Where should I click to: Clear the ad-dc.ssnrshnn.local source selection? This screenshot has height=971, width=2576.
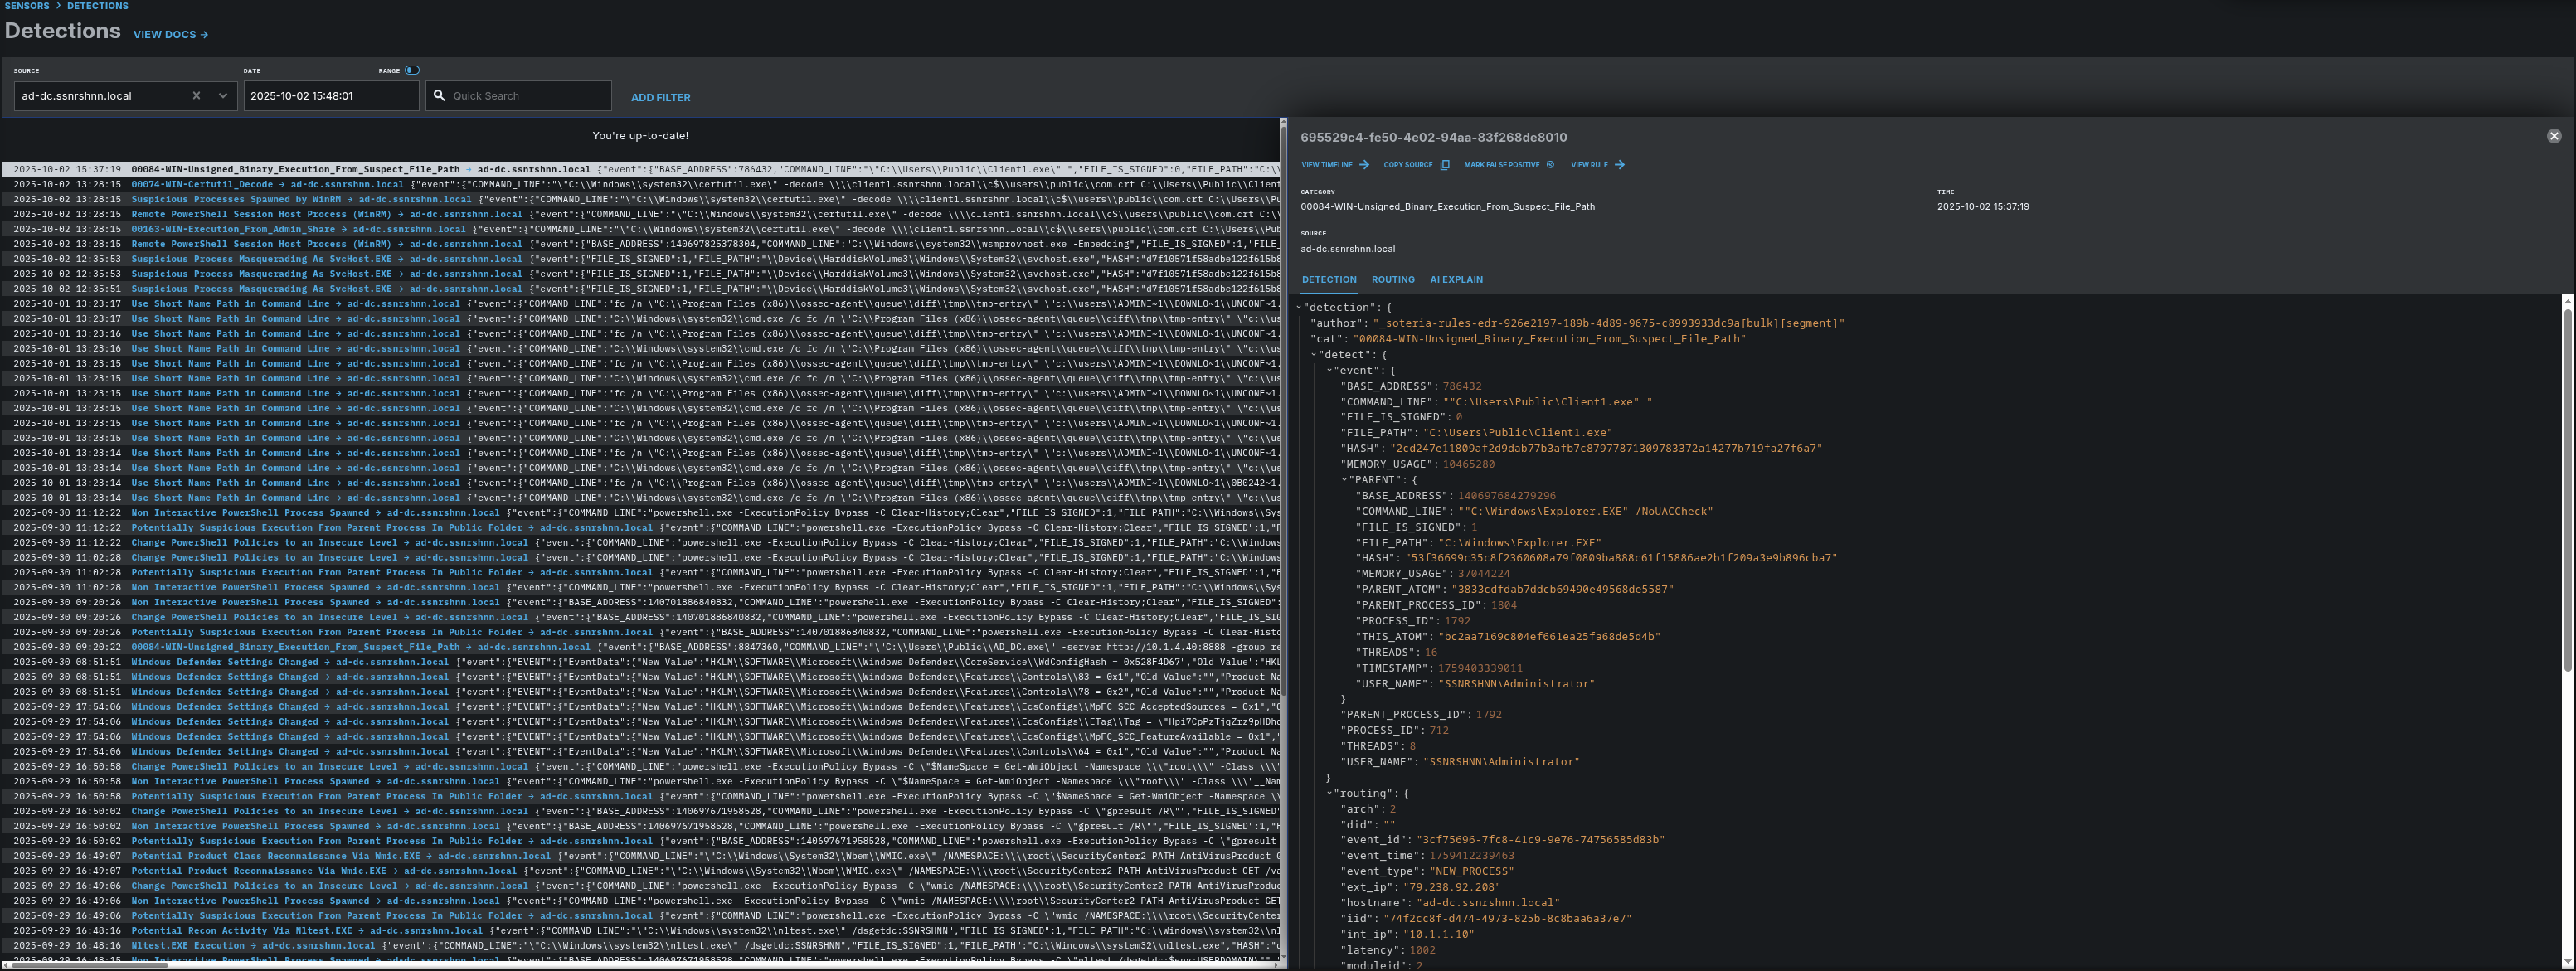click(x=196, y=96)
